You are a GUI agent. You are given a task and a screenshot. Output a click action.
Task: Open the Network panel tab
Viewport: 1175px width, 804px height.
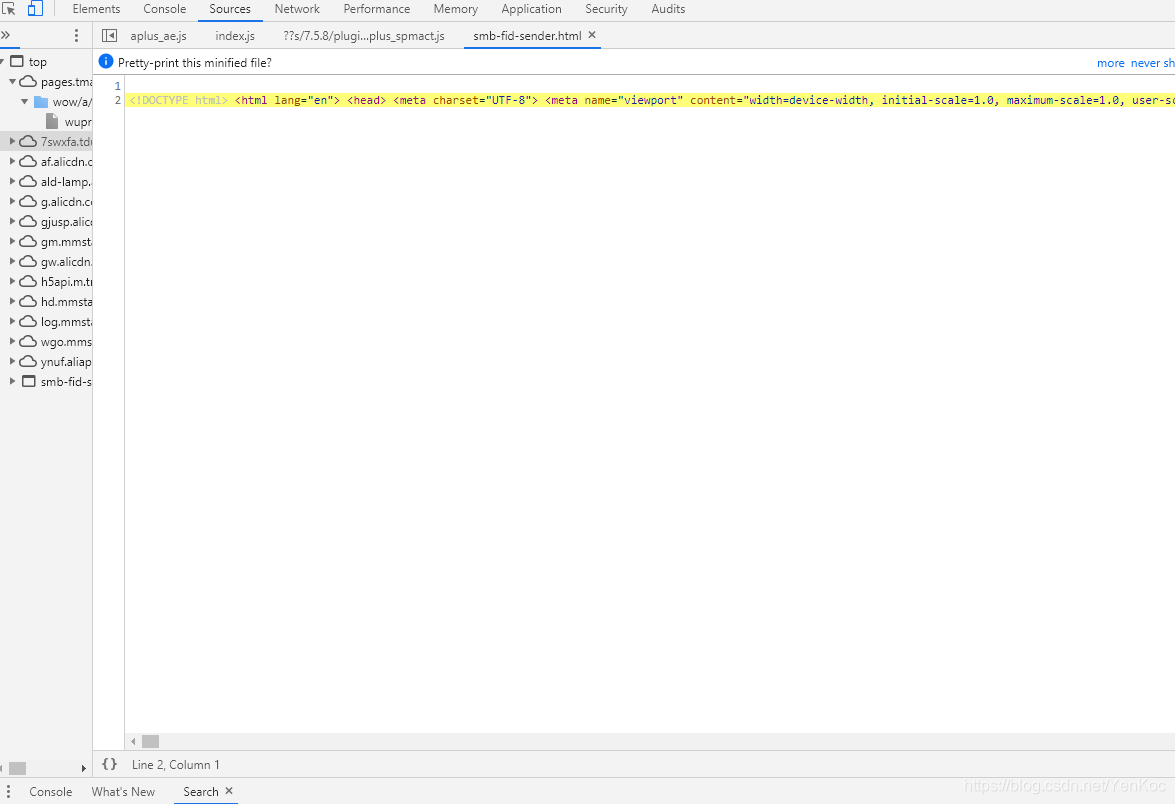(x=297, y=9)
